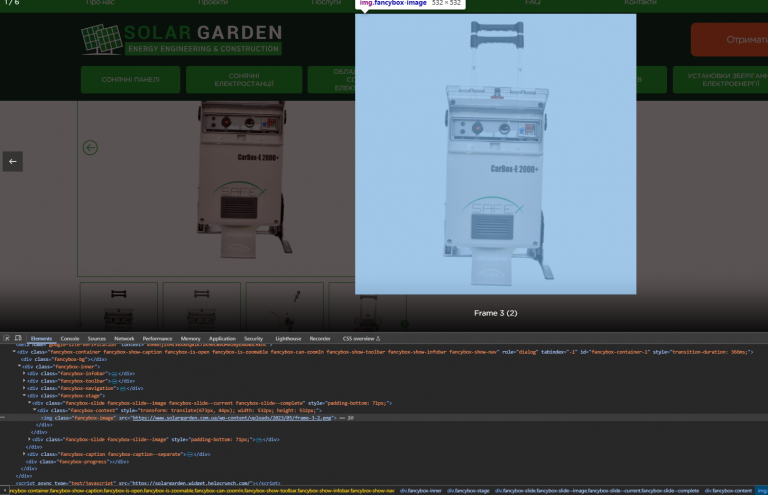The height and width of the screenshot is (495, 768).
Task: Open the Elements tab
Action: [41, 338]
